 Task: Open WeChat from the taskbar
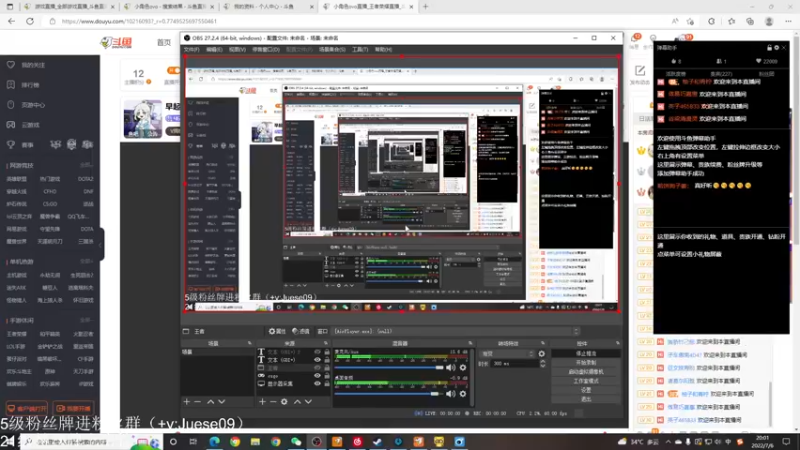[296, 441]
